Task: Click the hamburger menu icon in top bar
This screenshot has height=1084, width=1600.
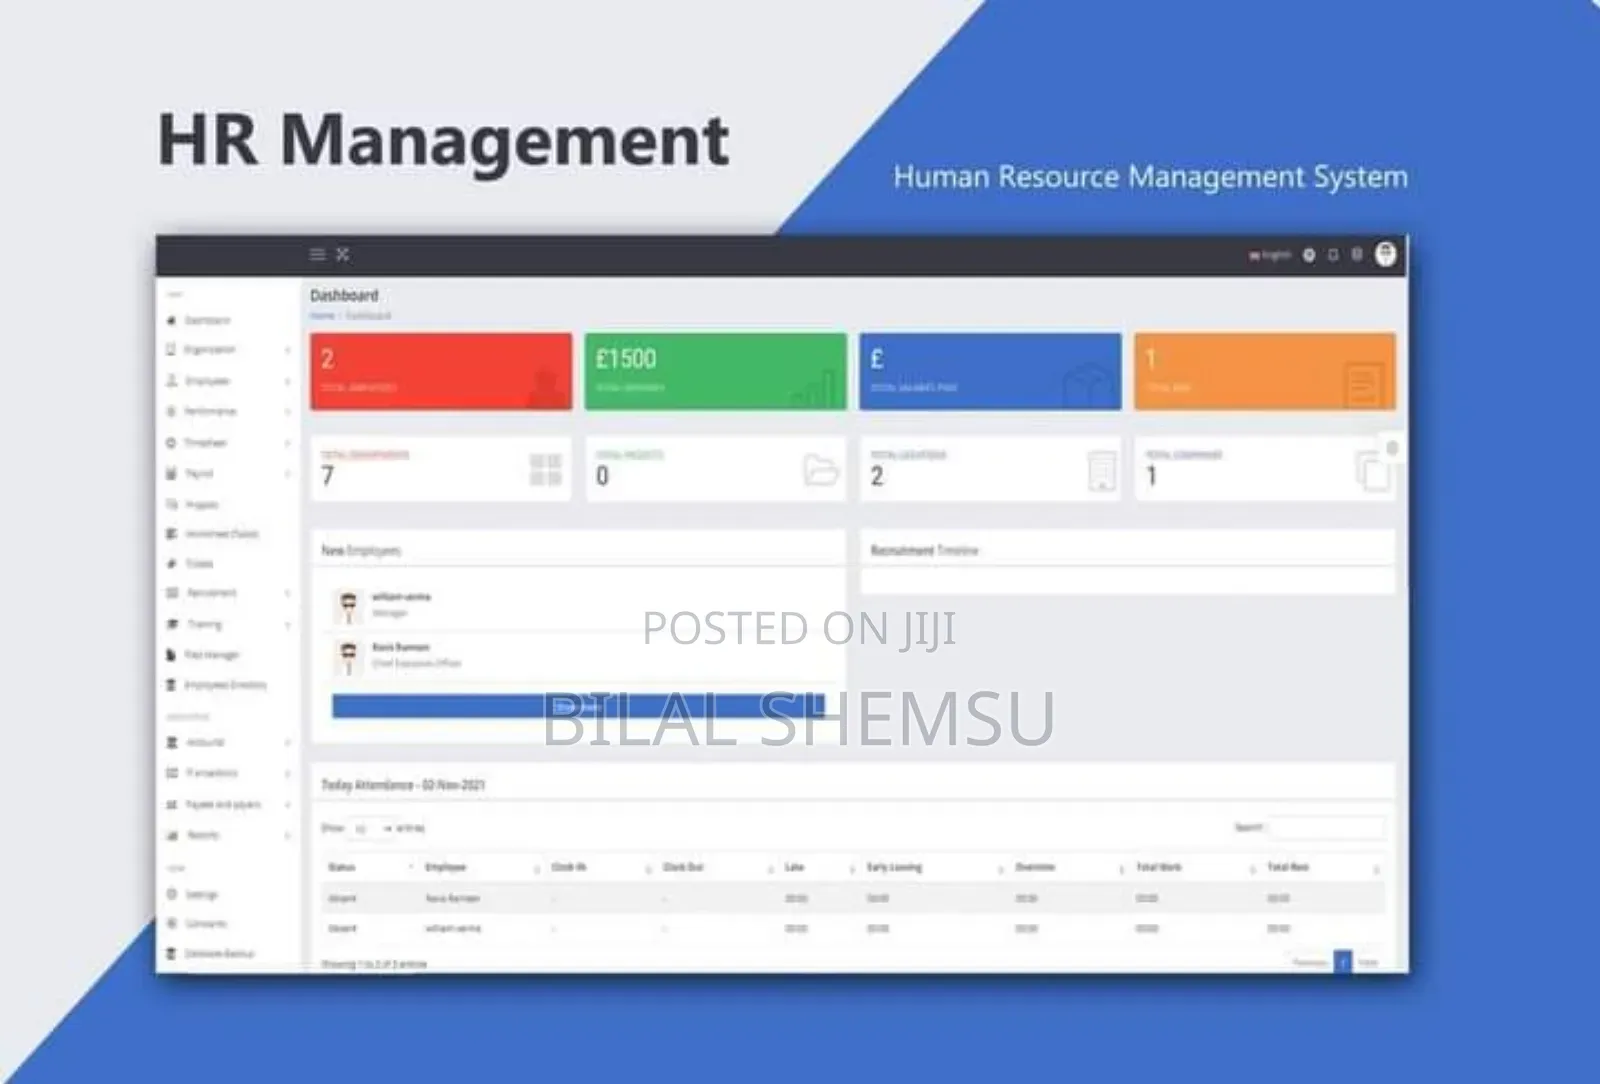Action: (x=317, y=255)
